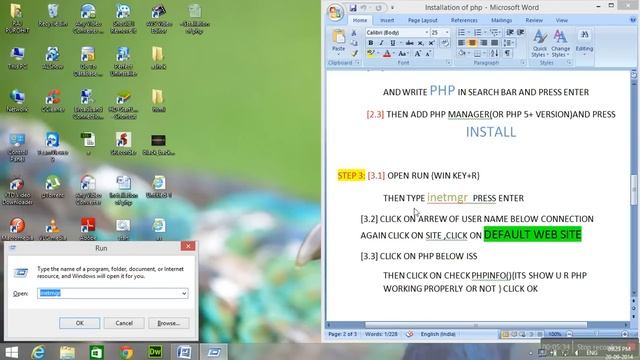
Task: Align text left in Paragraph group
Action: 461,43
